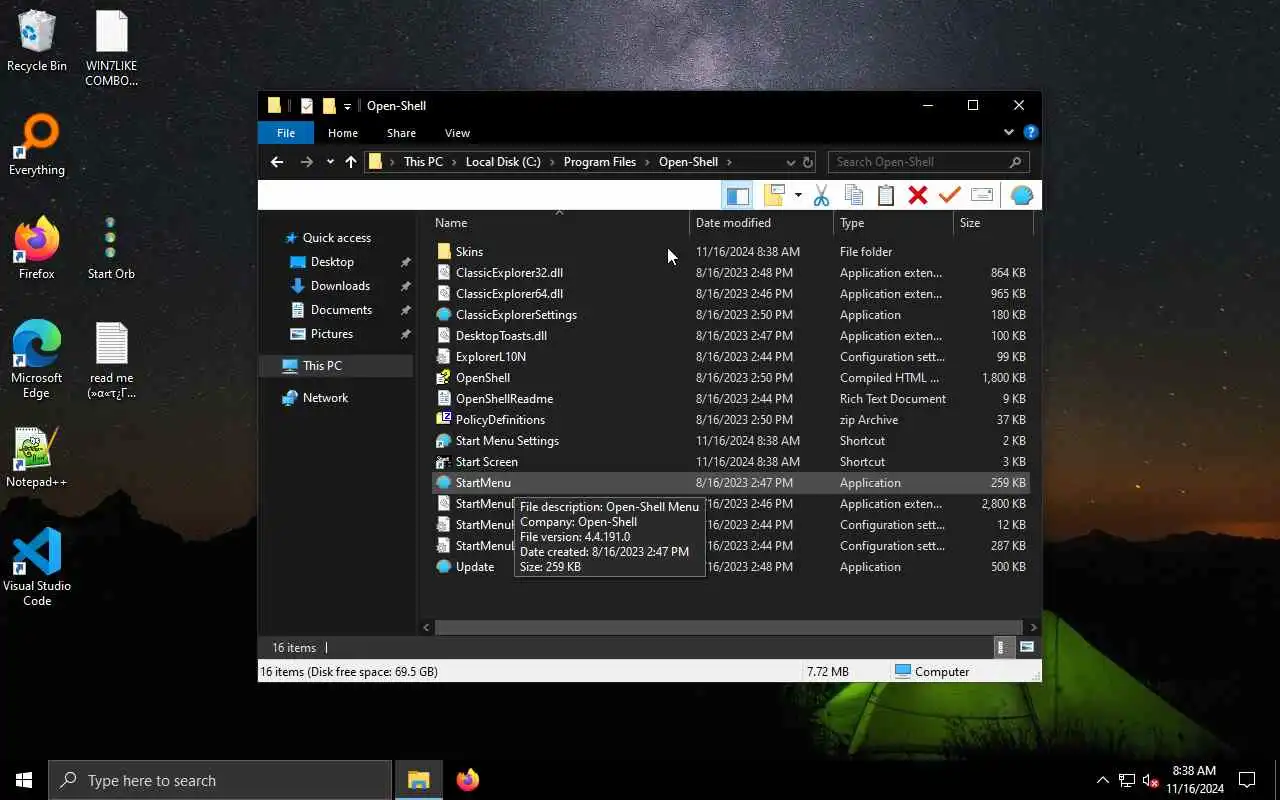Open the Quick Access Toolbar customize dropdown
The width and height of the screenshot is (1280, 800).
(x=347, y=106)
